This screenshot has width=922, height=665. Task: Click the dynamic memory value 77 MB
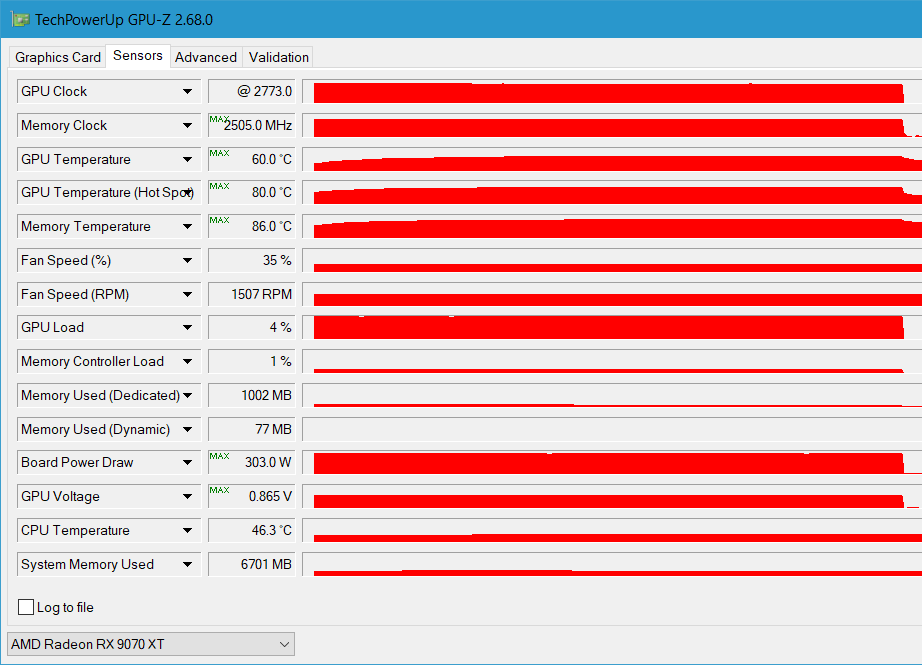tap(252, 430)
